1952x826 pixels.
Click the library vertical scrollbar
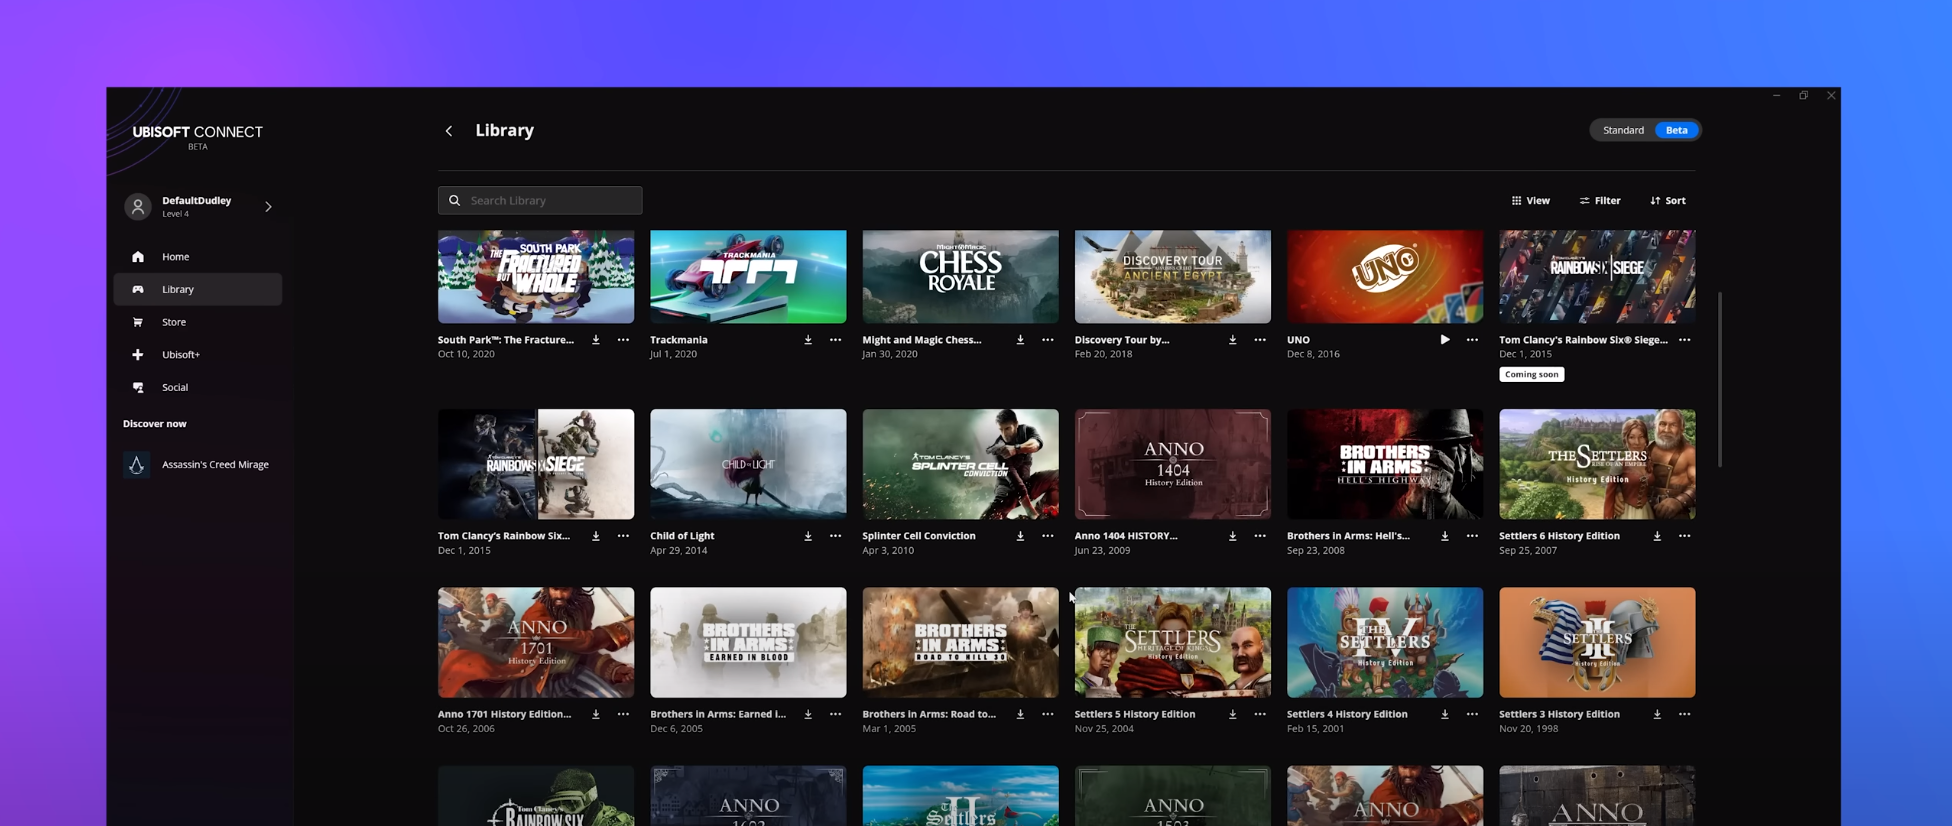(1719, 380)
